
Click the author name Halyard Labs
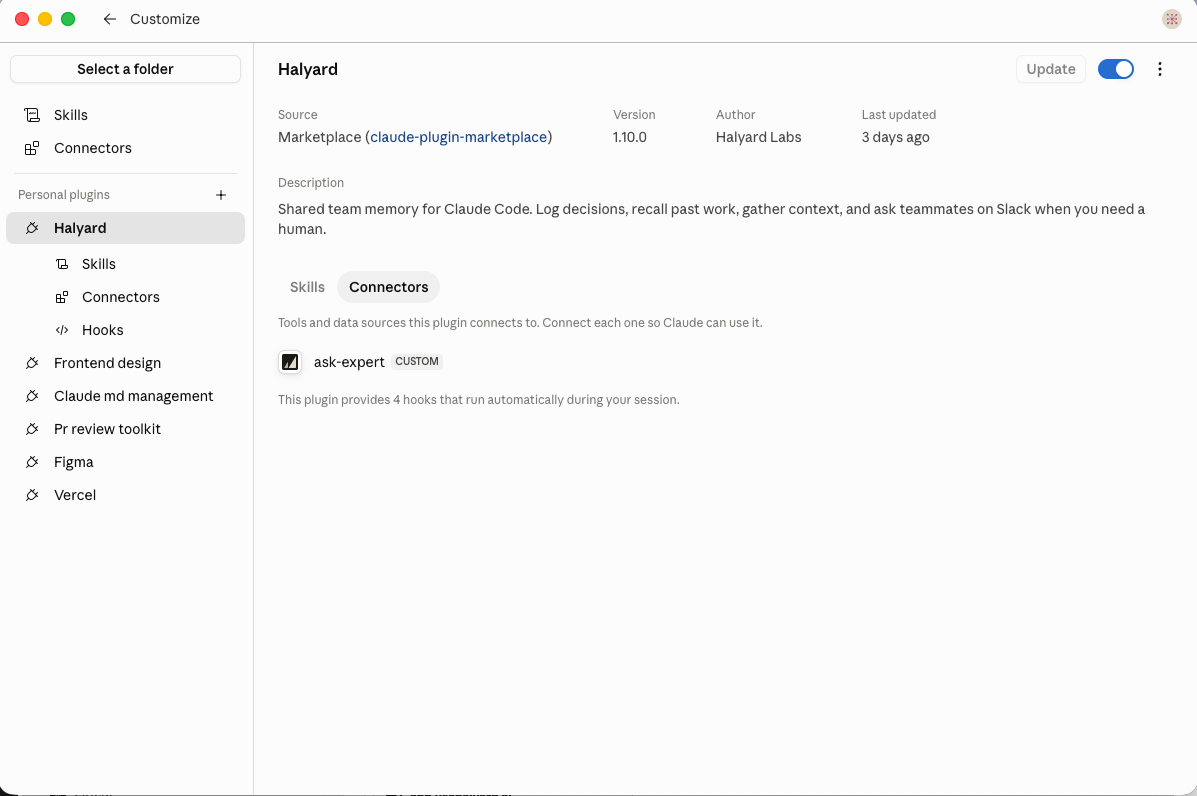758,137
